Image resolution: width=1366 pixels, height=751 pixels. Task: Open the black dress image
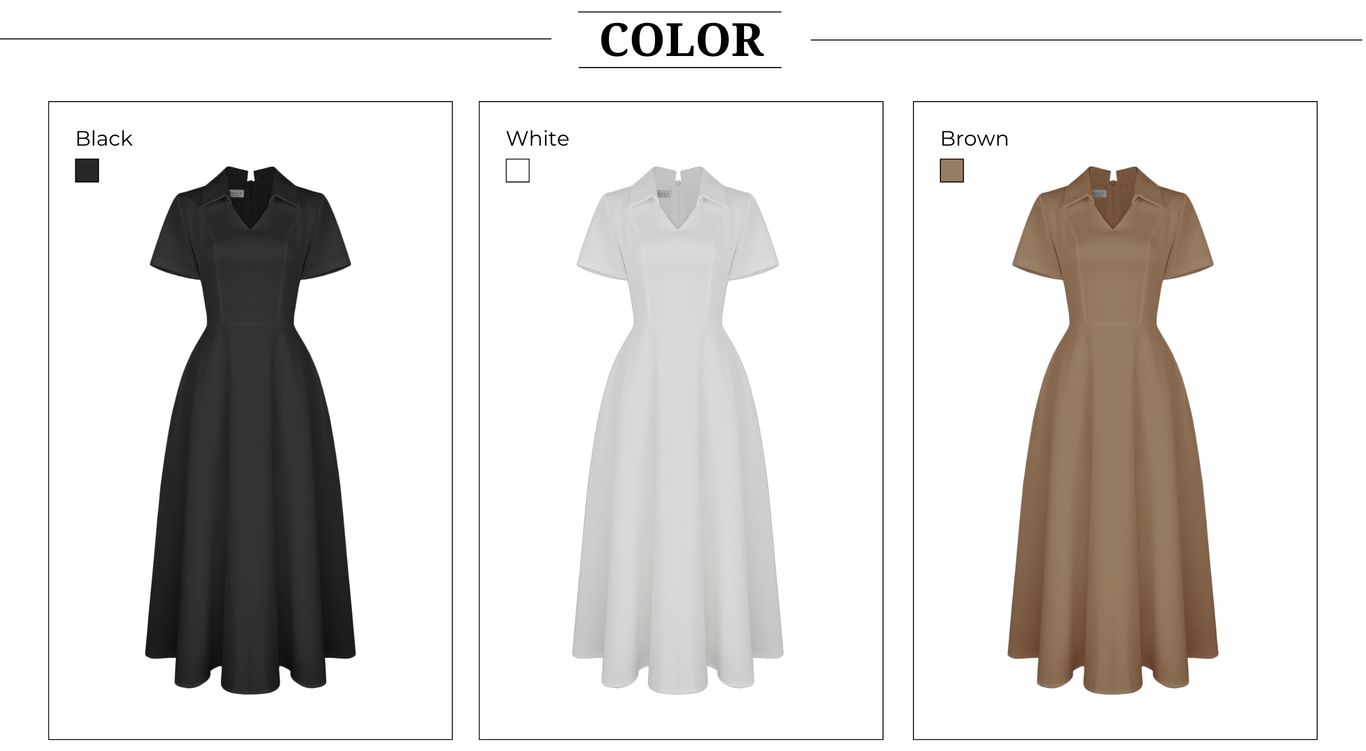[250, 429]
